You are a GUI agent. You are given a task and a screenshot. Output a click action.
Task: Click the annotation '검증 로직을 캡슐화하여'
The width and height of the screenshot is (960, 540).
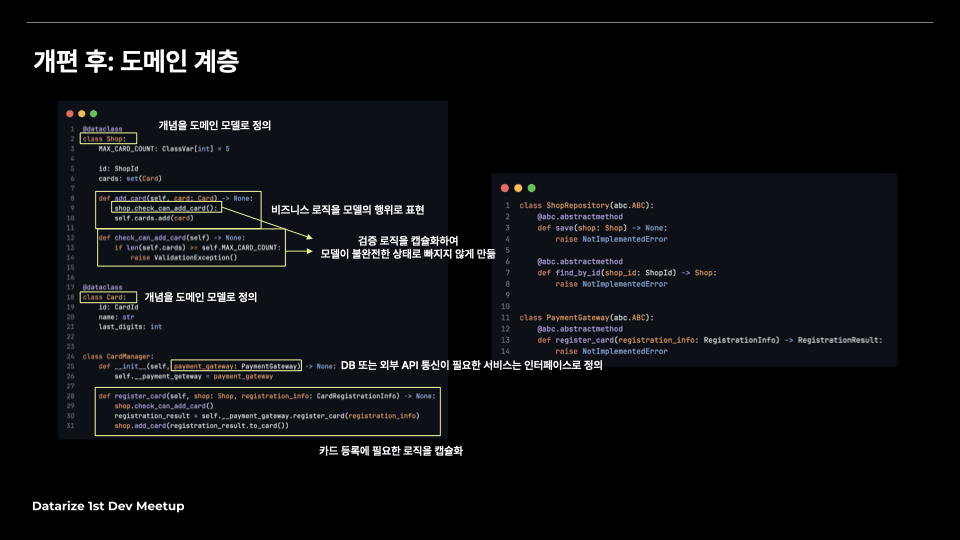[408, 241]
